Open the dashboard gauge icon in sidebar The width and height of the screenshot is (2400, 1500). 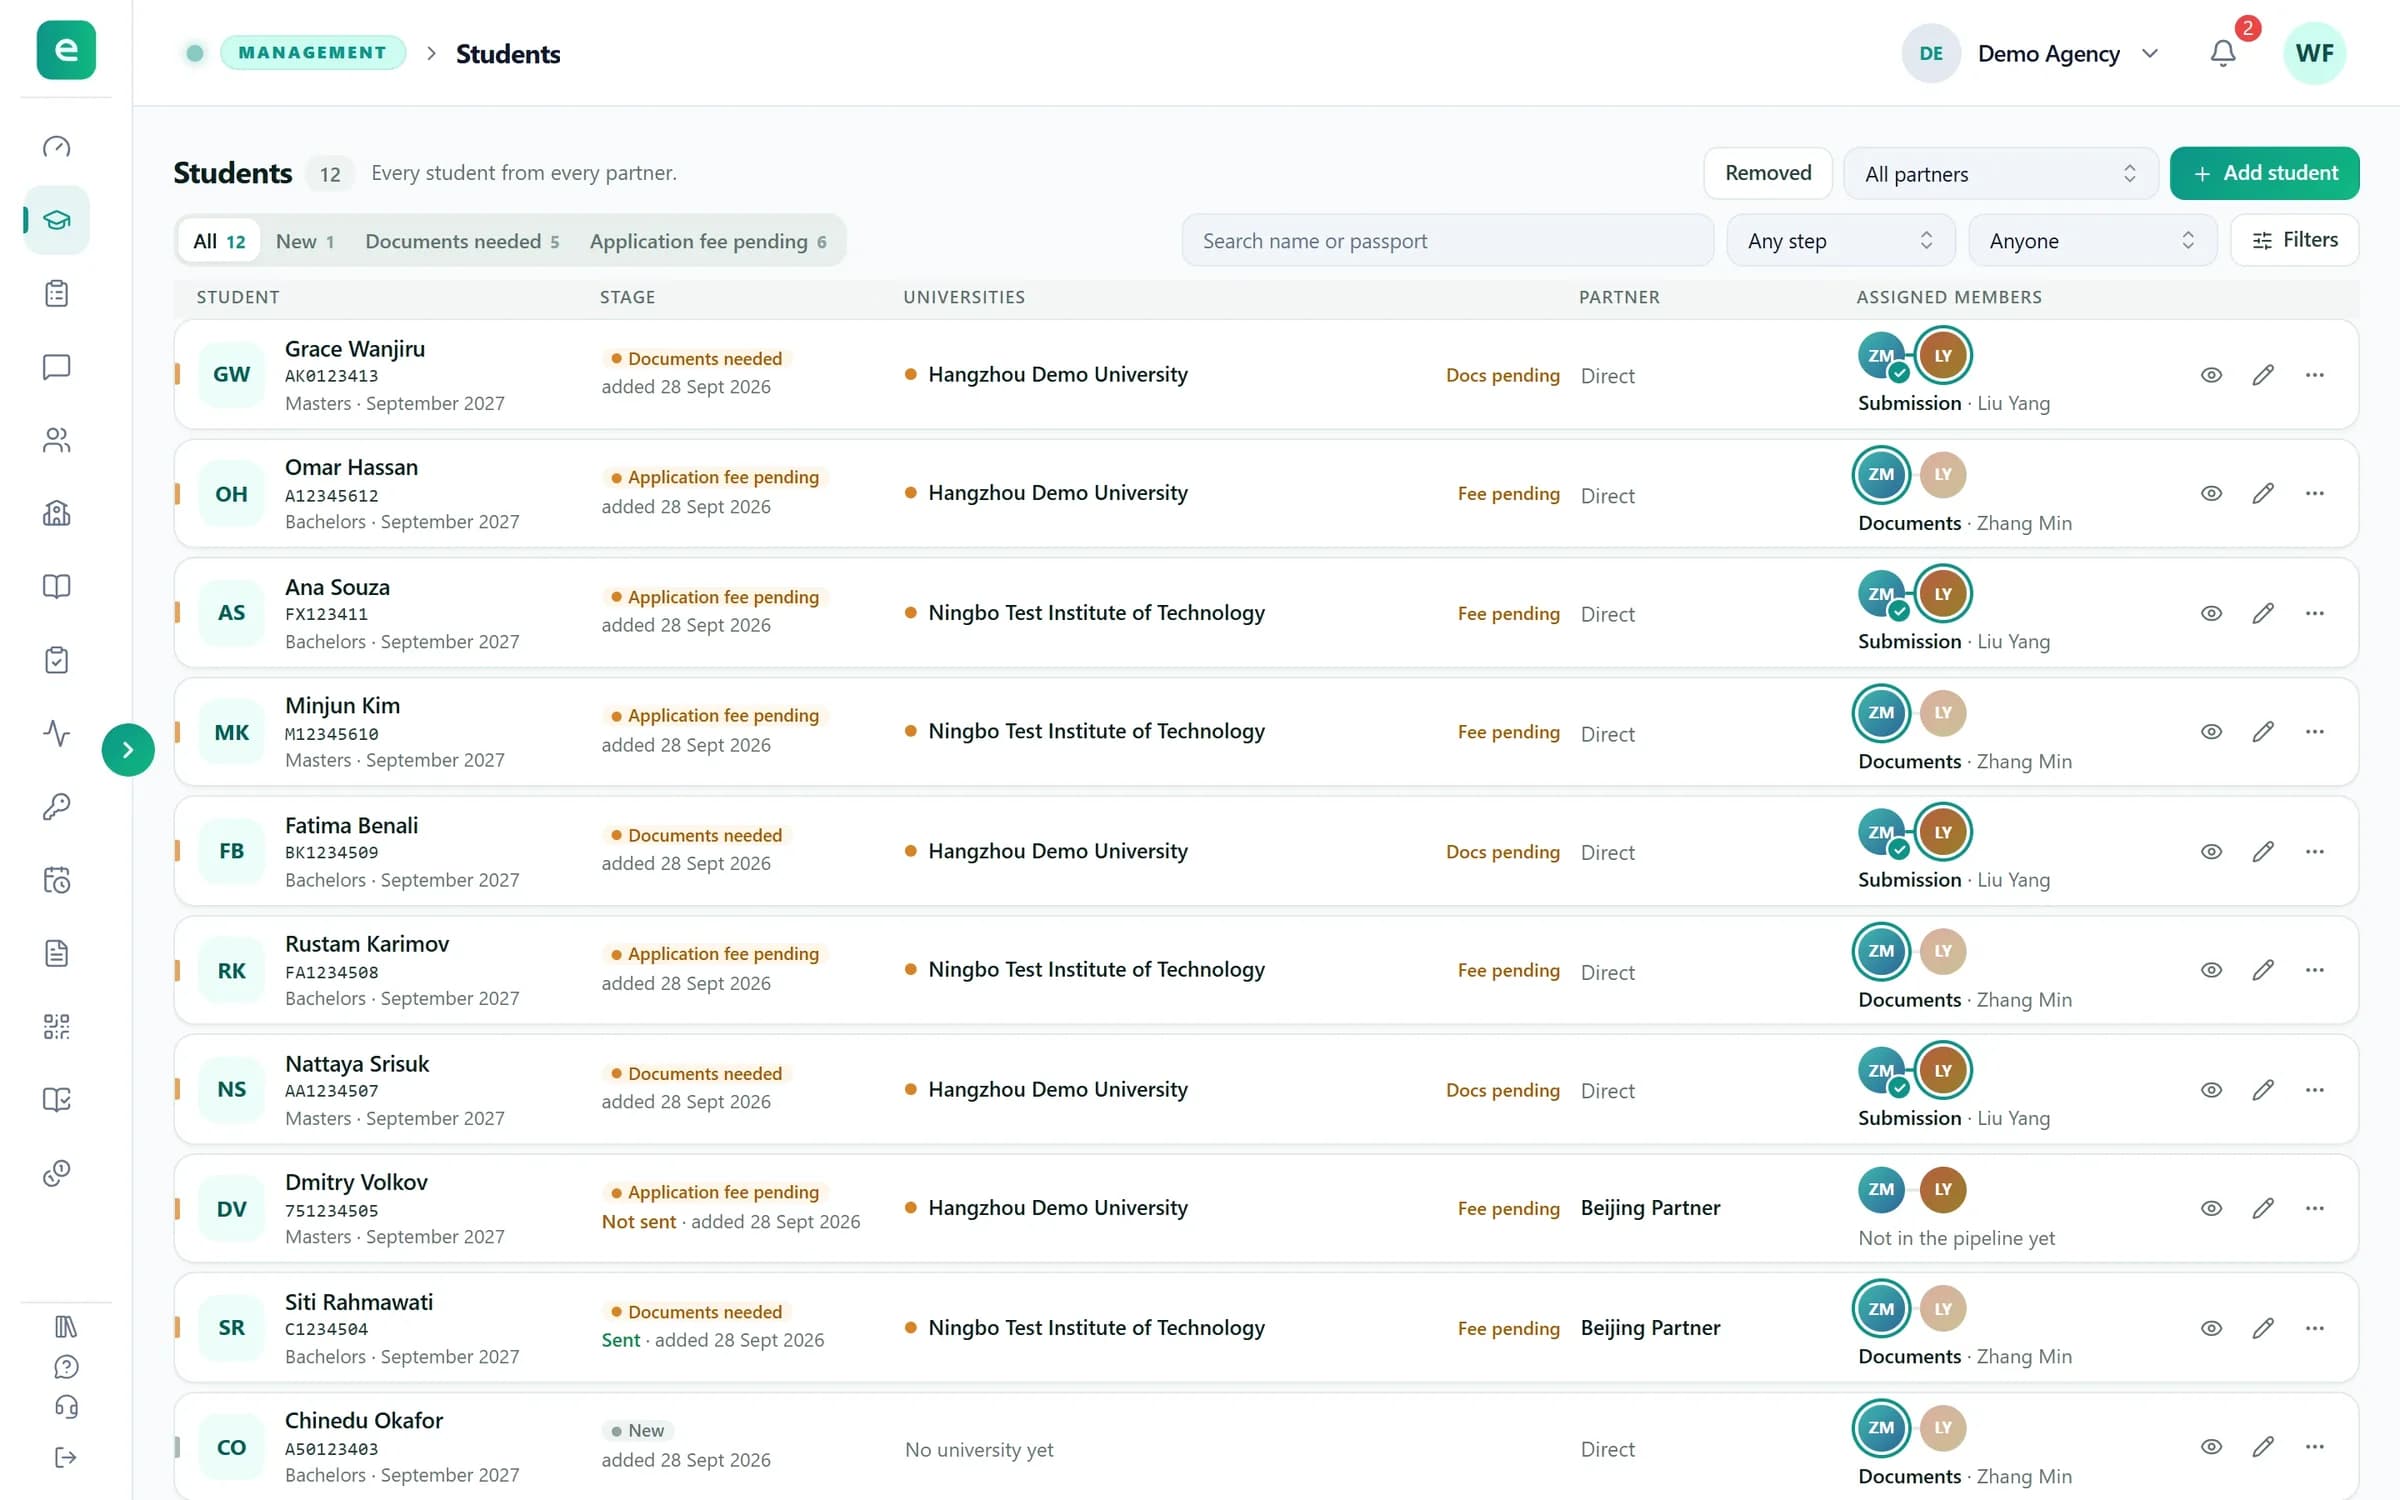point(57,147)
